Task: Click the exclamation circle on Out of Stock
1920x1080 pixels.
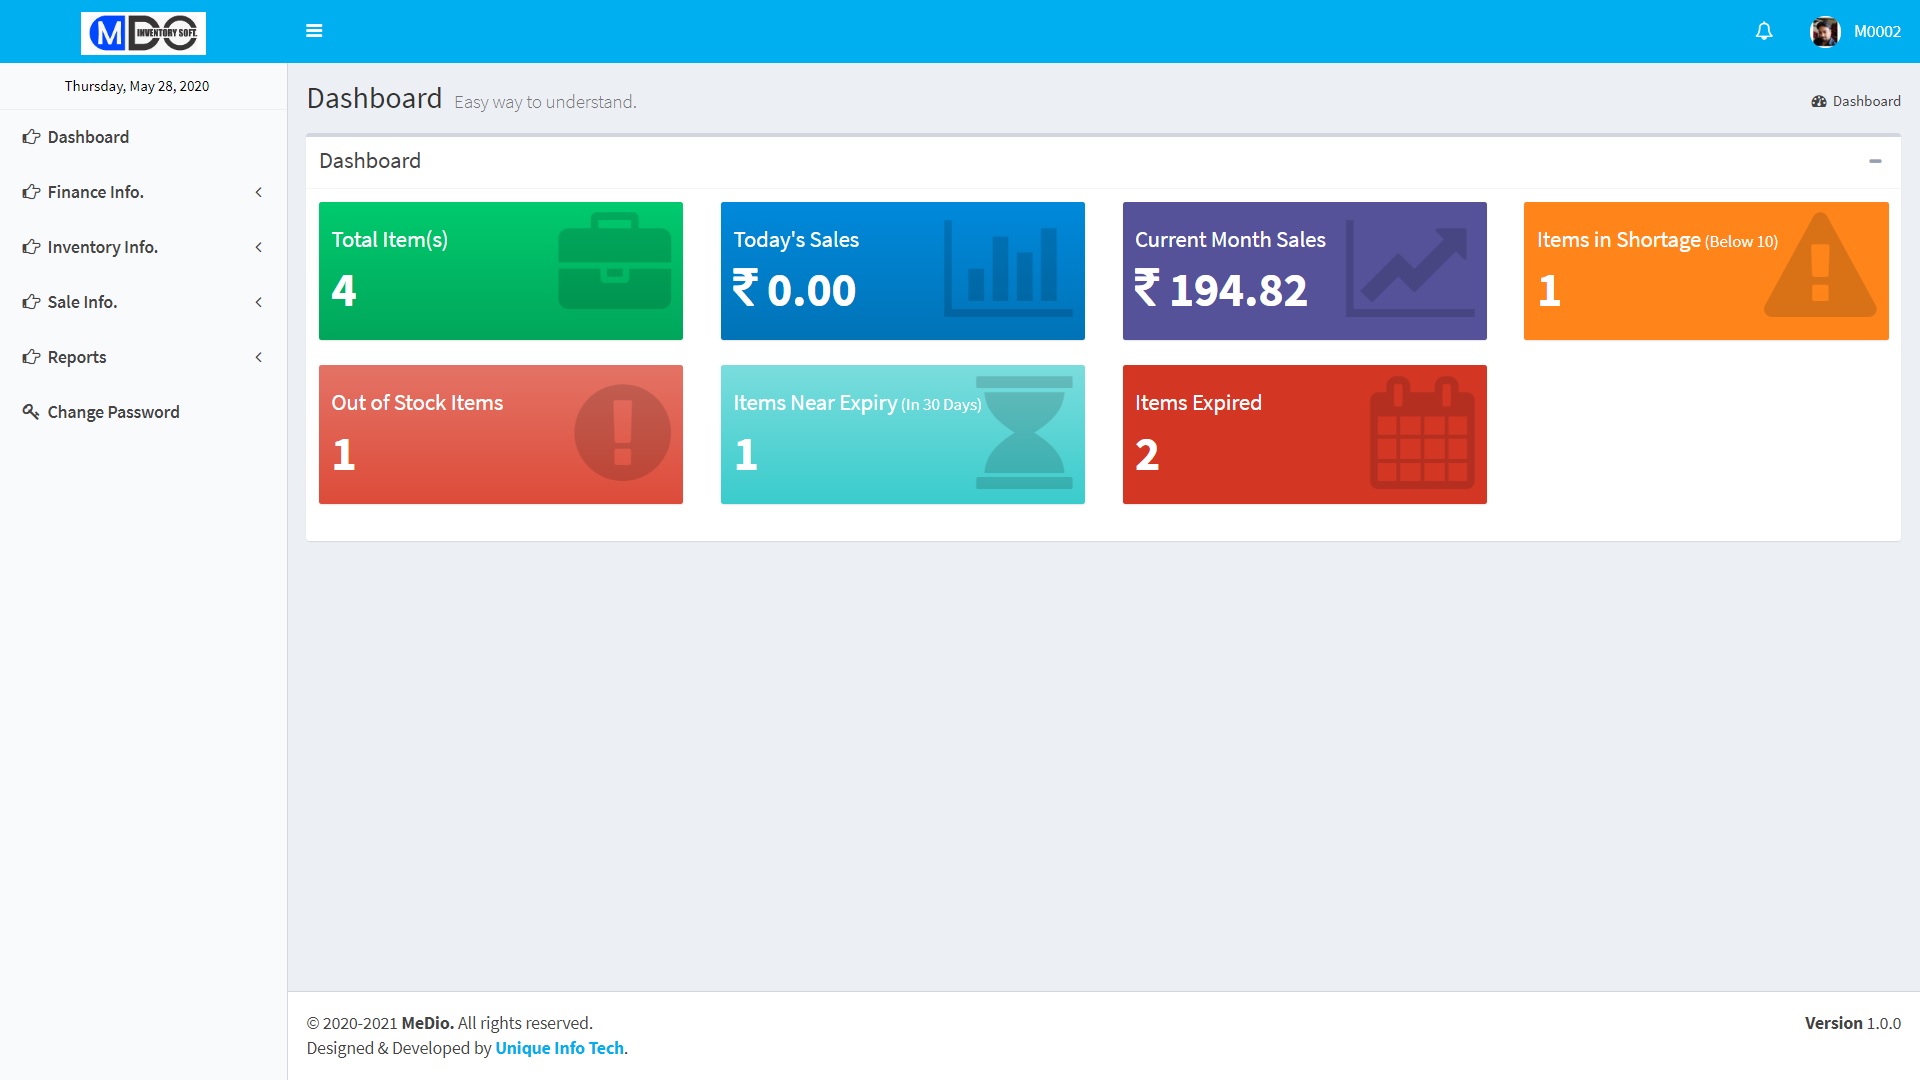Action: click(622, 432)
